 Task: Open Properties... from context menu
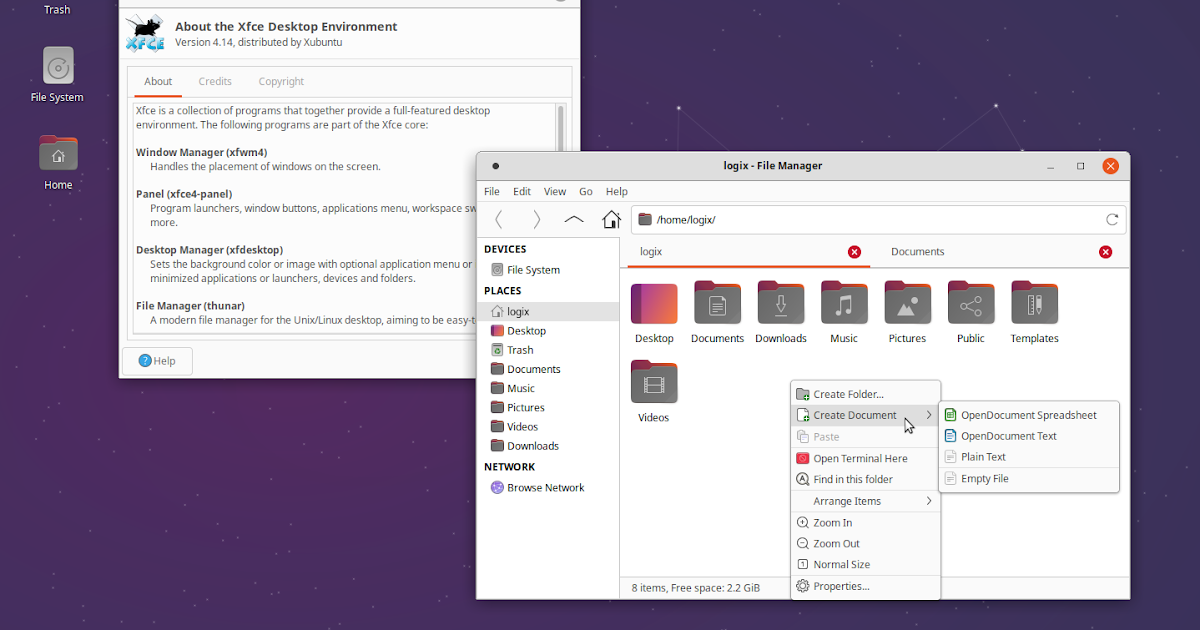point(865,587)
